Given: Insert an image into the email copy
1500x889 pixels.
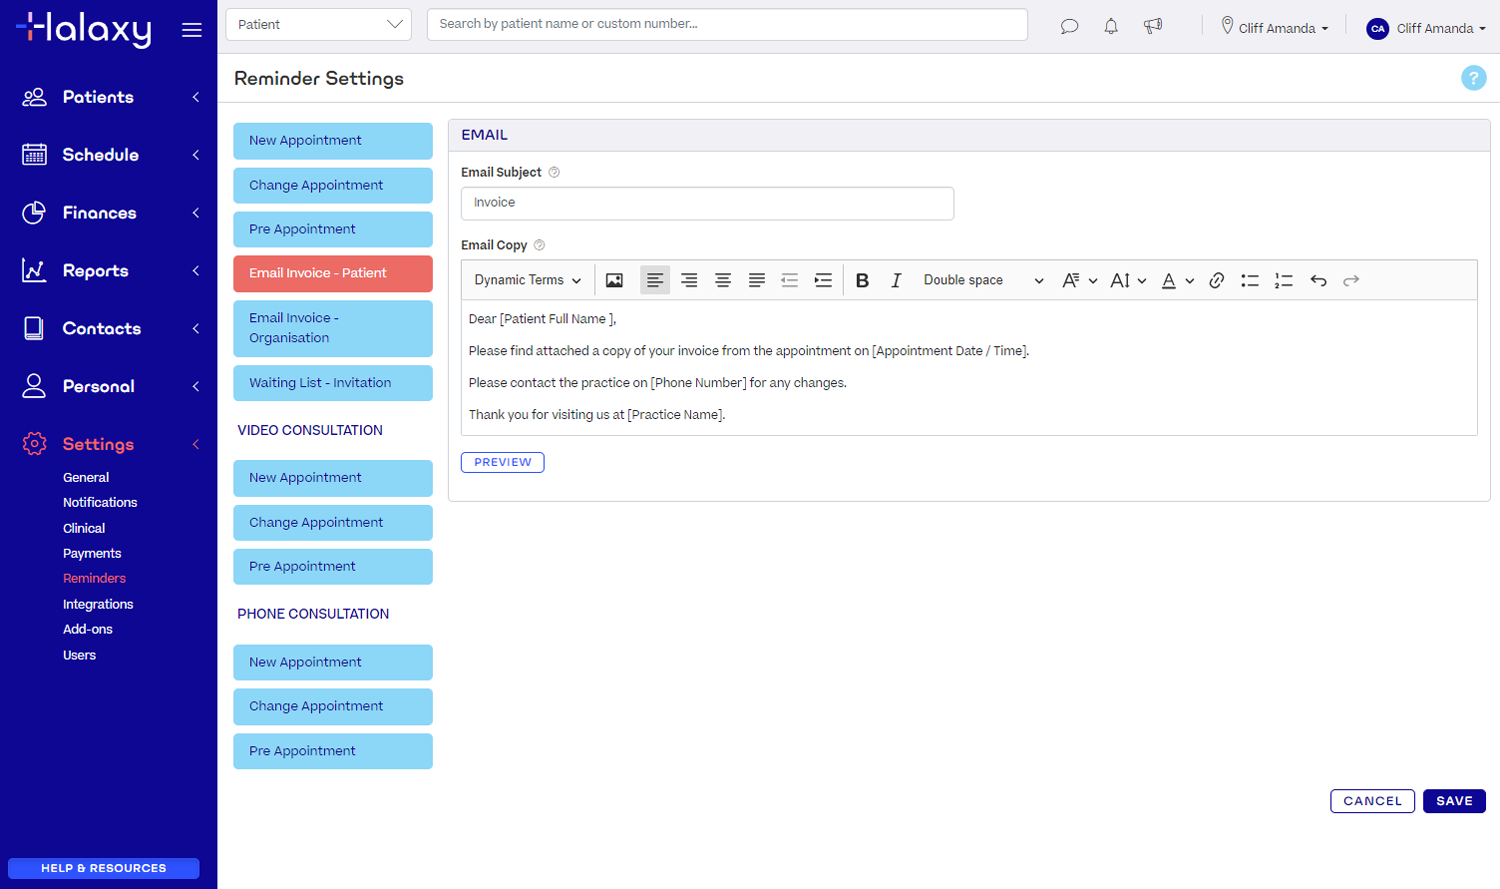Looking at the screenshot, I should 613,280.
